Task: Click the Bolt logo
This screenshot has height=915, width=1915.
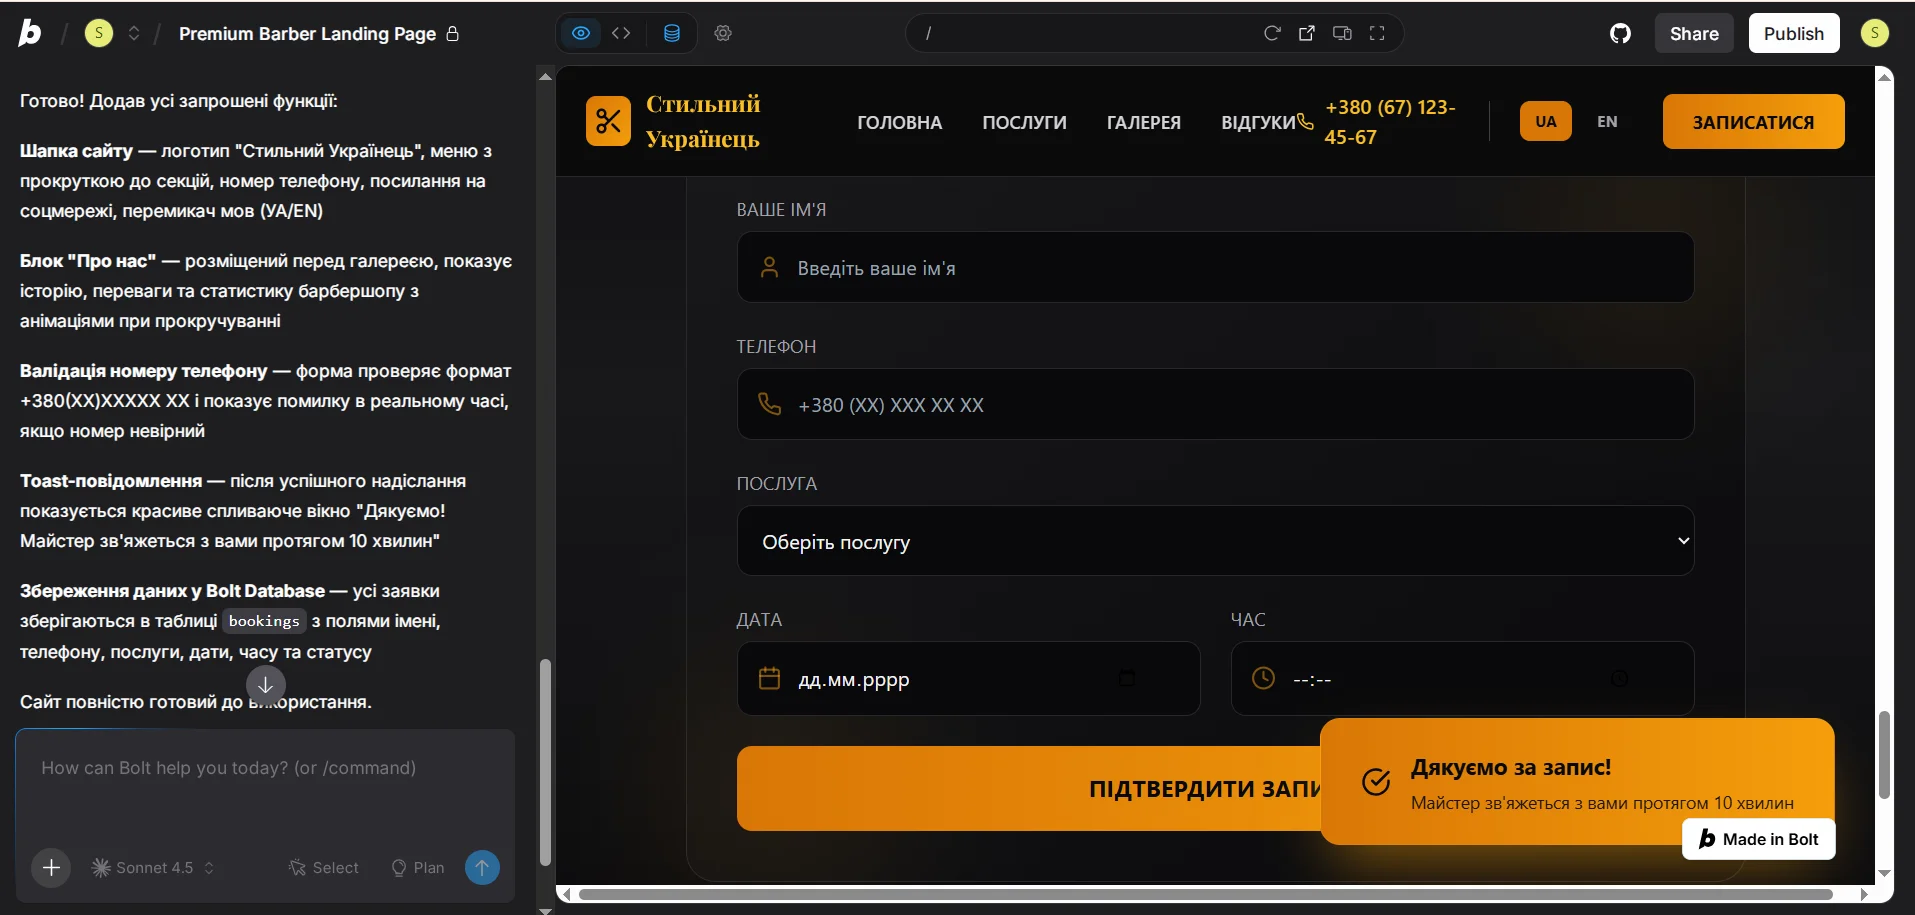Action: point(29,31)
